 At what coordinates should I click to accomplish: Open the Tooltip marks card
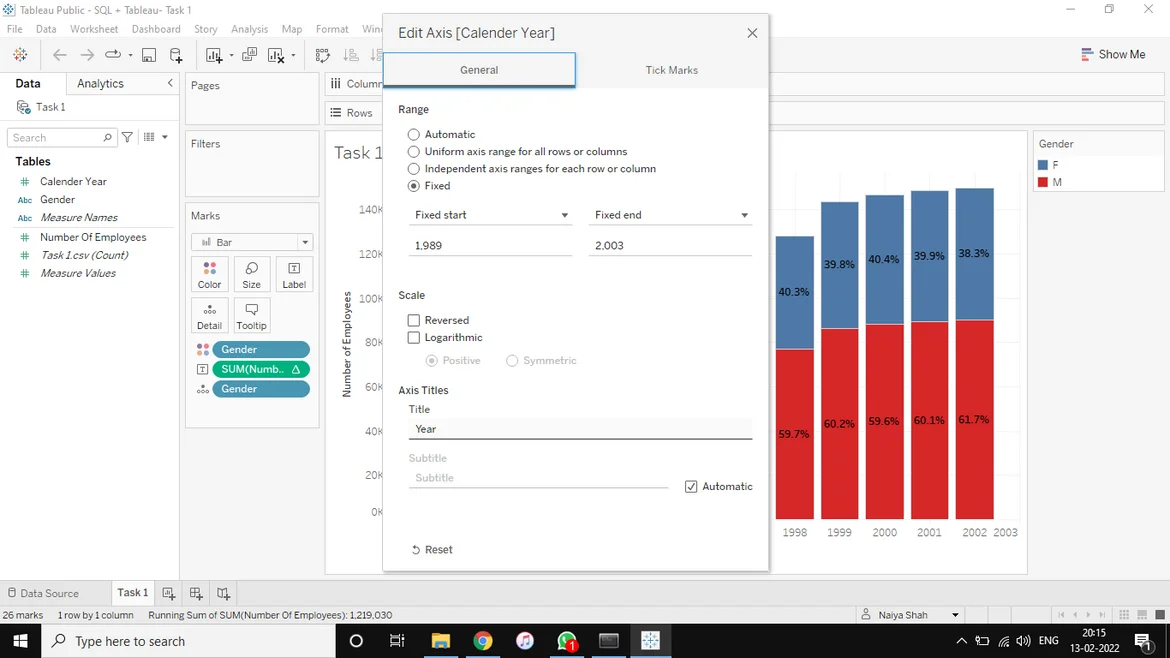click(x=251, y=315)
